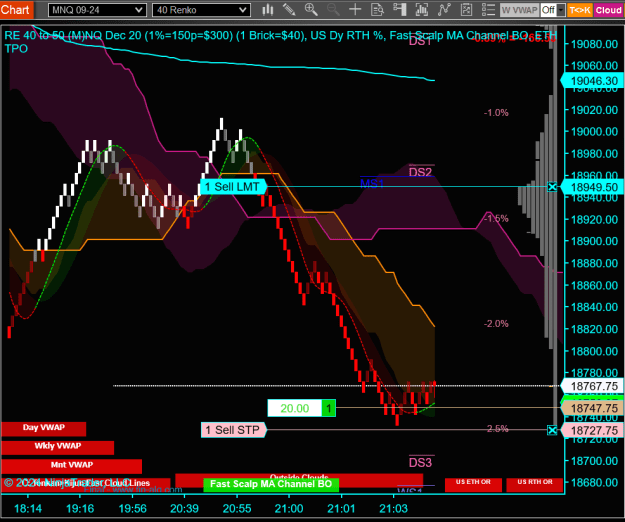
Task: Click the Fast Scalp MA Channel BO label
Action: click(271, 484)
